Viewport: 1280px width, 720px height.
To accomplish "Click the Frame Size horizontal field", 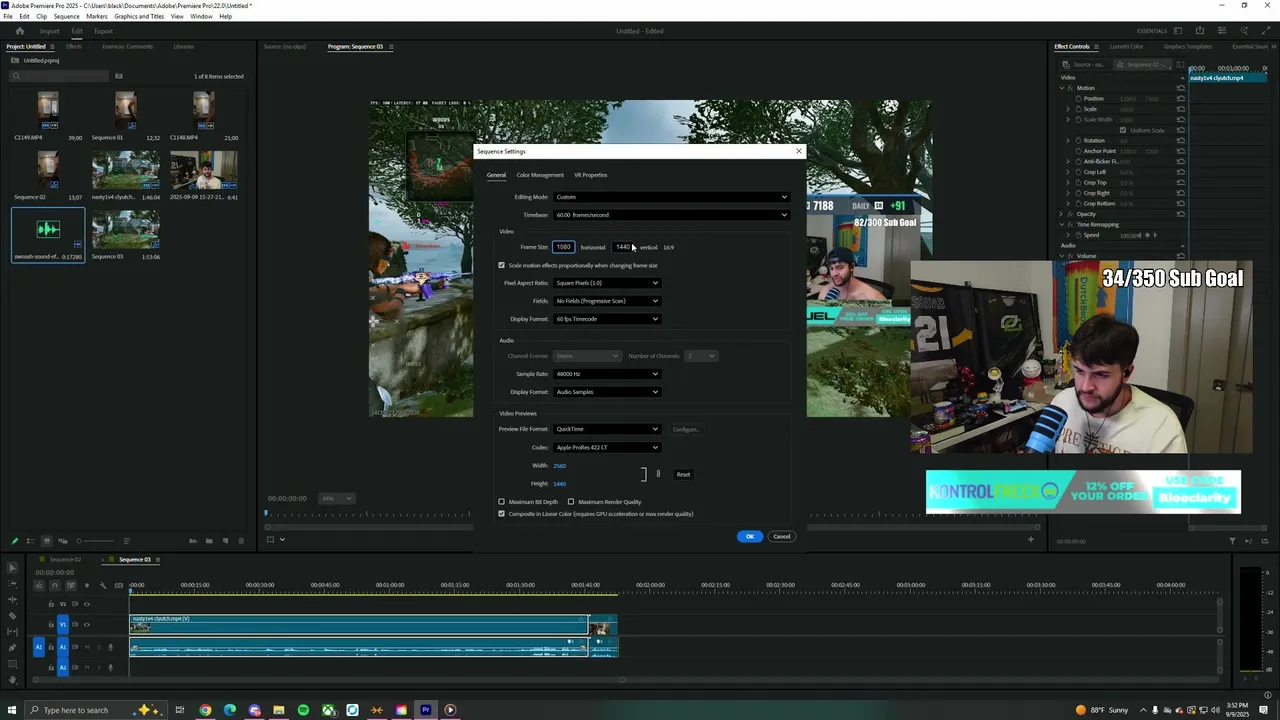I will [564, 247].
